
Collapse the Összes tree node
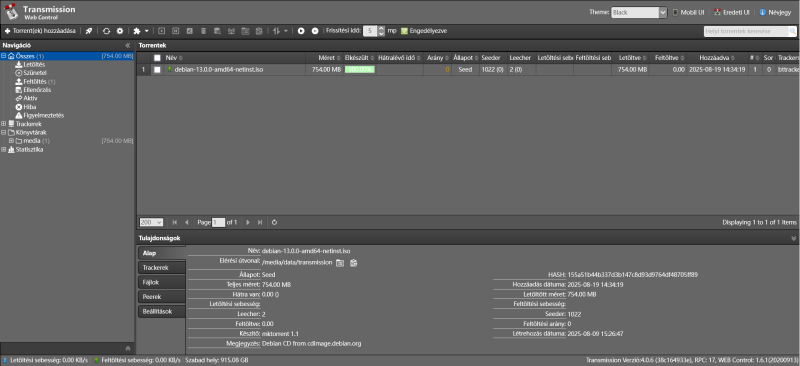coord(4,56)
